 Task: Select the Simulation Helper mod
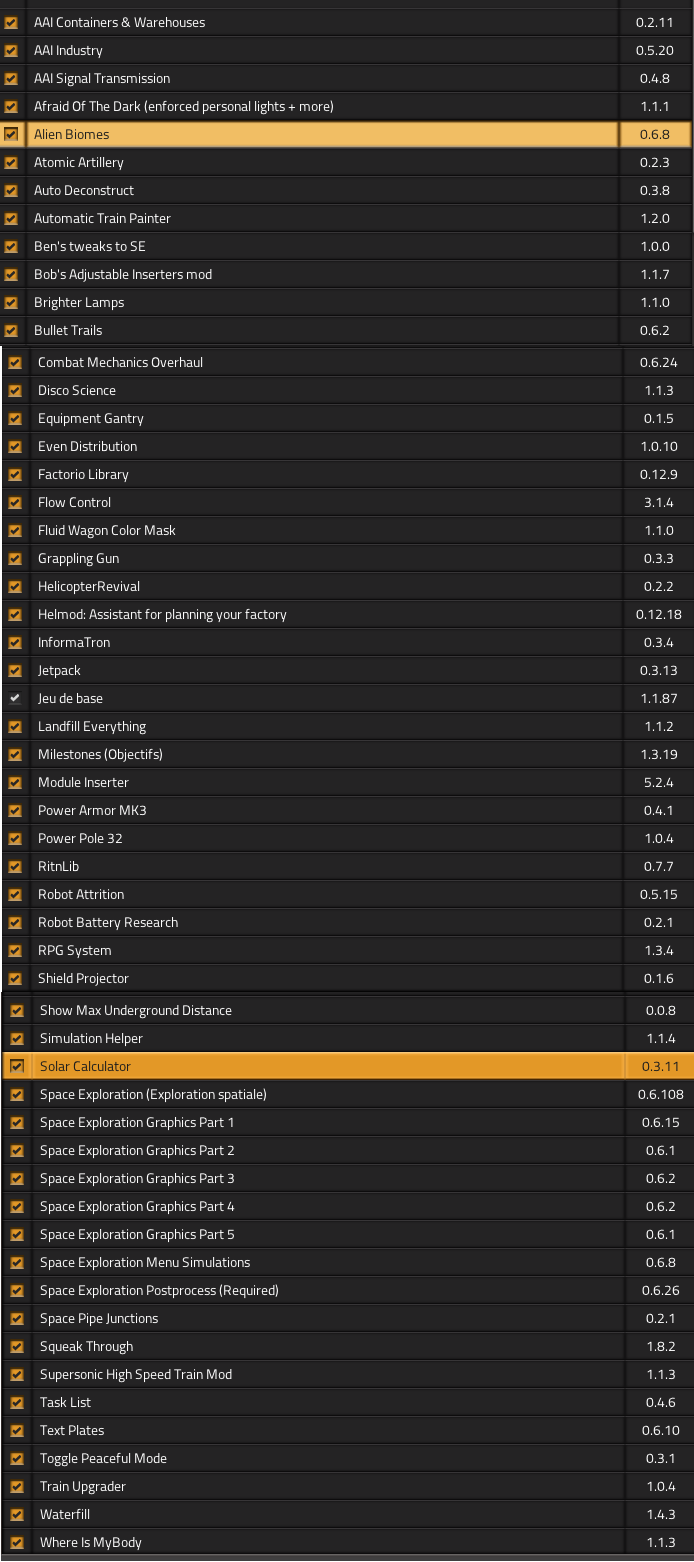point(328,1038)
